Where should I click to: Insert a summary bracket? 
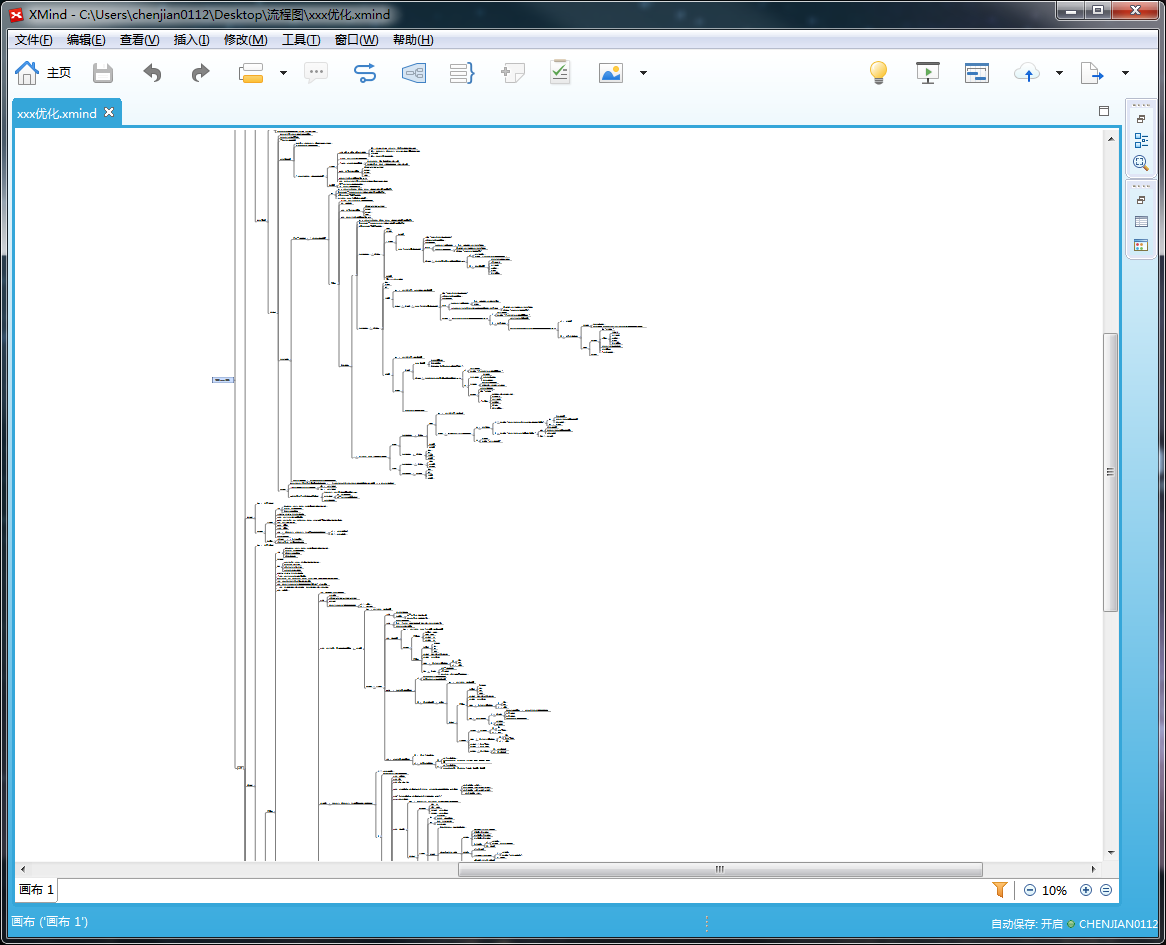(x=462, y=73)
